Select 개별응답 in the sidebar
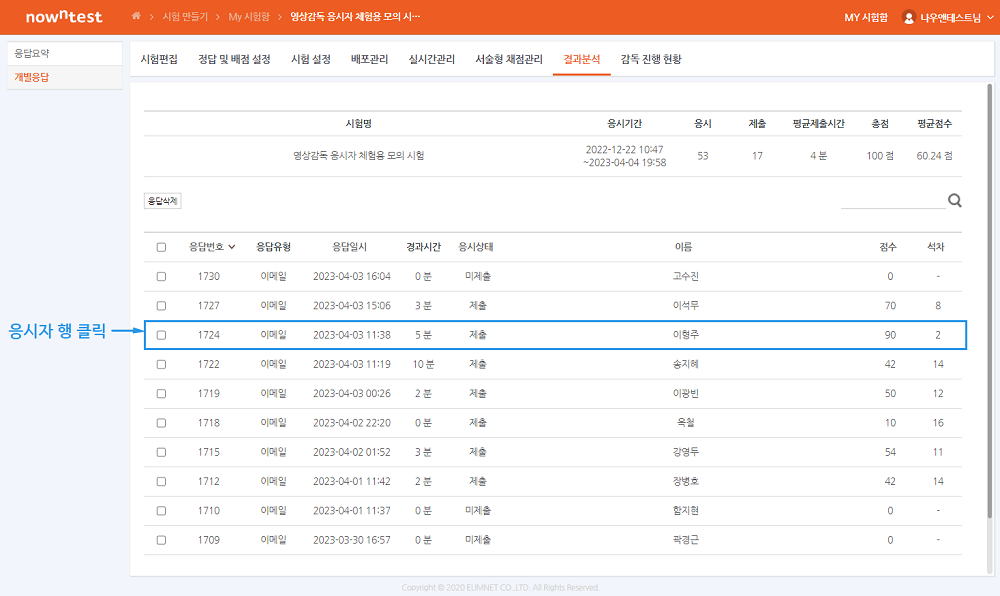Screen dimensions: 1000x596 point(64,77)
